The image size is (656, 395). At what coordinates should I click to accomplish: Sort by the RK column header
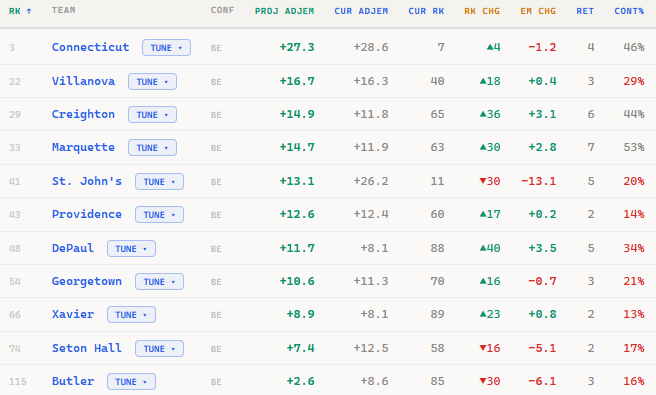pos(20,11)
